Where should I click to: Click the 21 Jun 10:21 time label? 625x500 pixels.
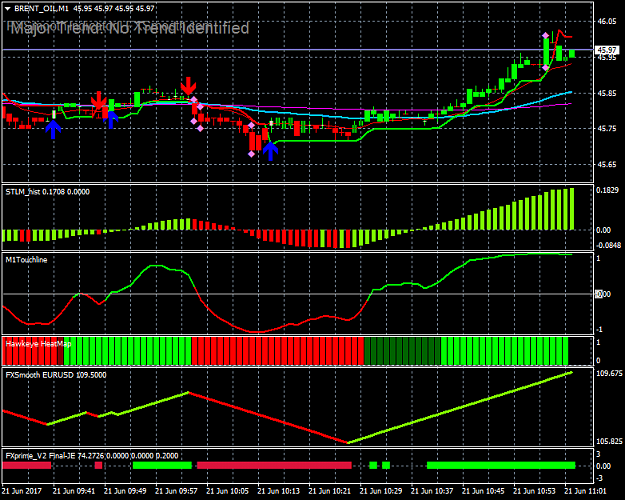(330, 491)
